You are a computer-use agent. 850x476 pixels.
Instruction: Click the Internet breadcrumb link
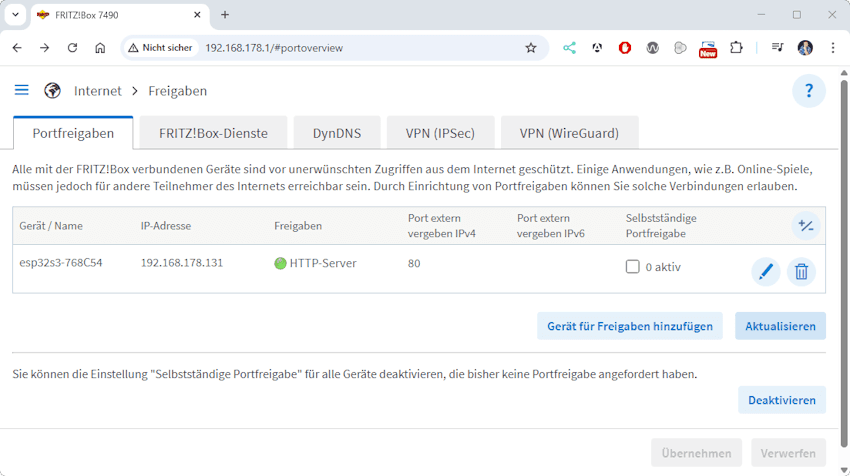pos(97,91)
